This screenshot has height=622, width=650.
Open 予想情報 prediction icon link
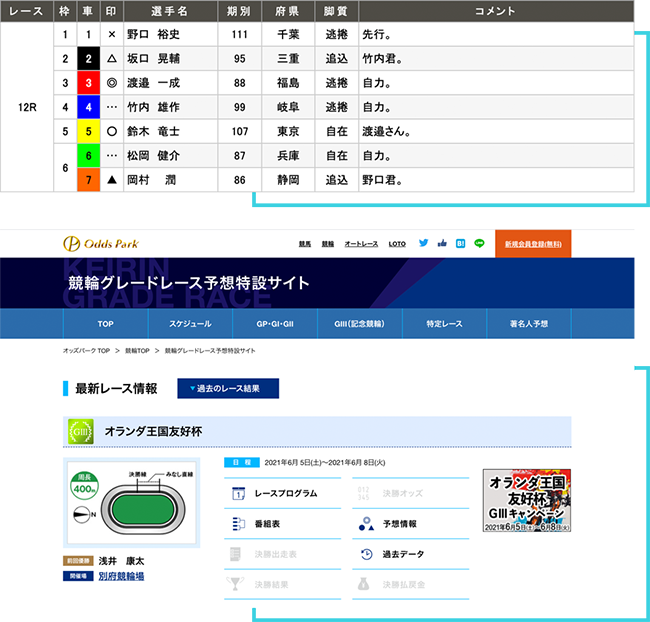pyautogui.click(x=366, y=523)
